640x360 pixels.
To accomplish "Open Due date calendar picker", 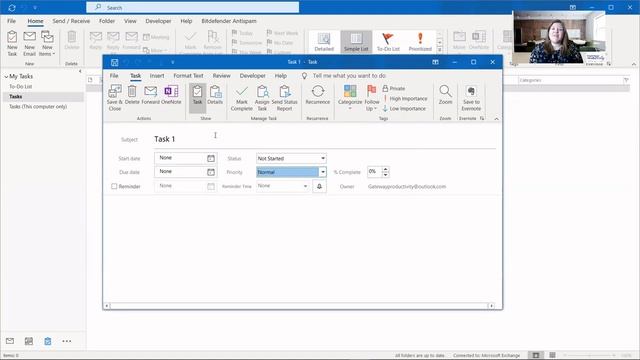I will pos(211,172).
